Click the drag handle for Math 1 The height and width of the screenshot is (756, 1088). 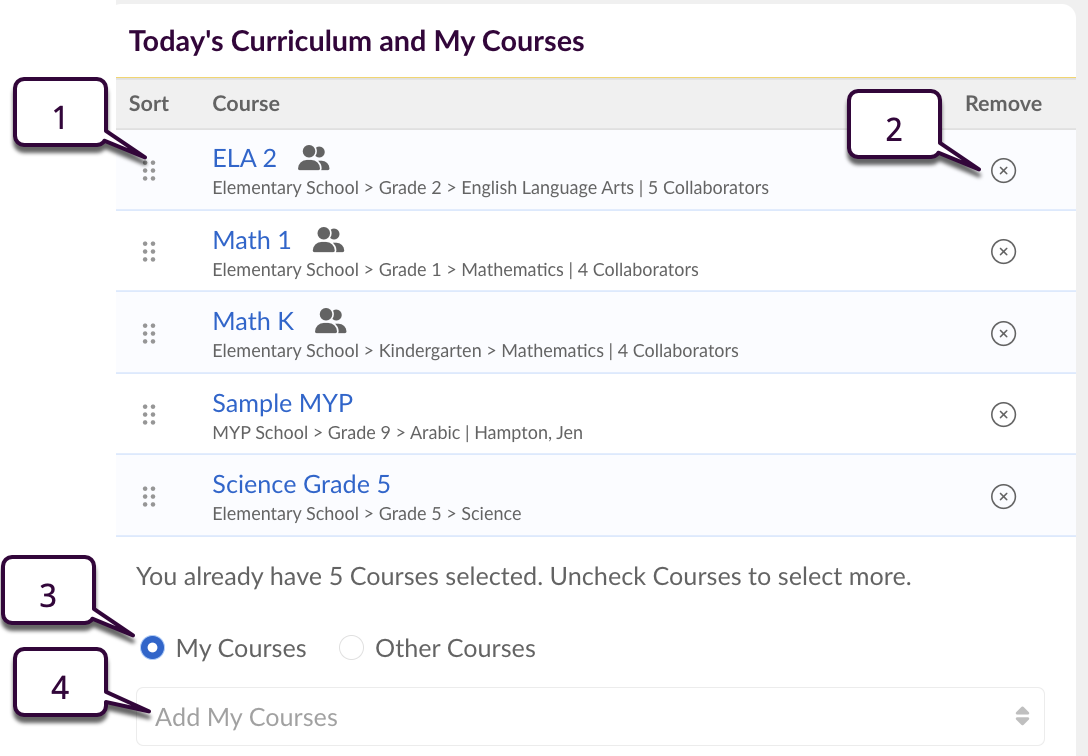pyautogui.click(x=149, y=252)
